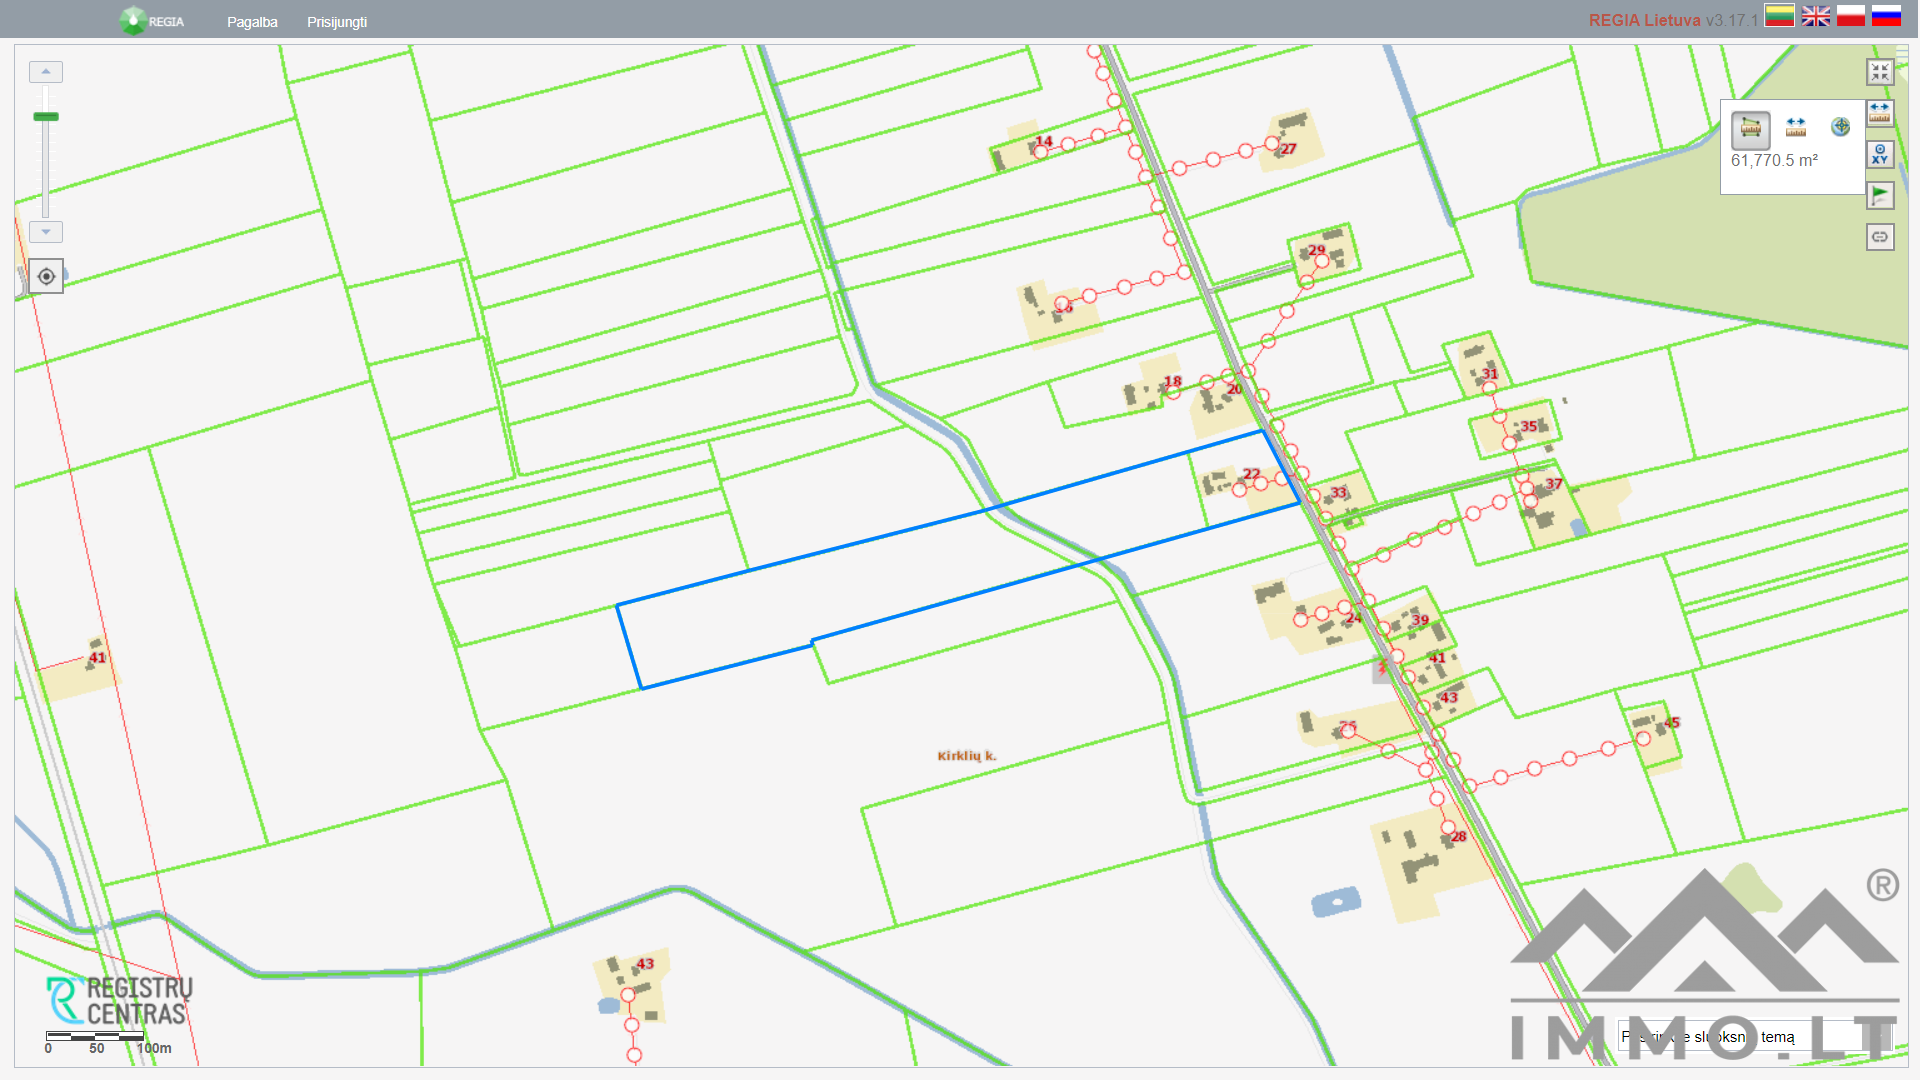Image resolution: width=1920 pixels, height=1080 pixels.
Task: Click house number 18 on the map
Action: point(1173,381)
